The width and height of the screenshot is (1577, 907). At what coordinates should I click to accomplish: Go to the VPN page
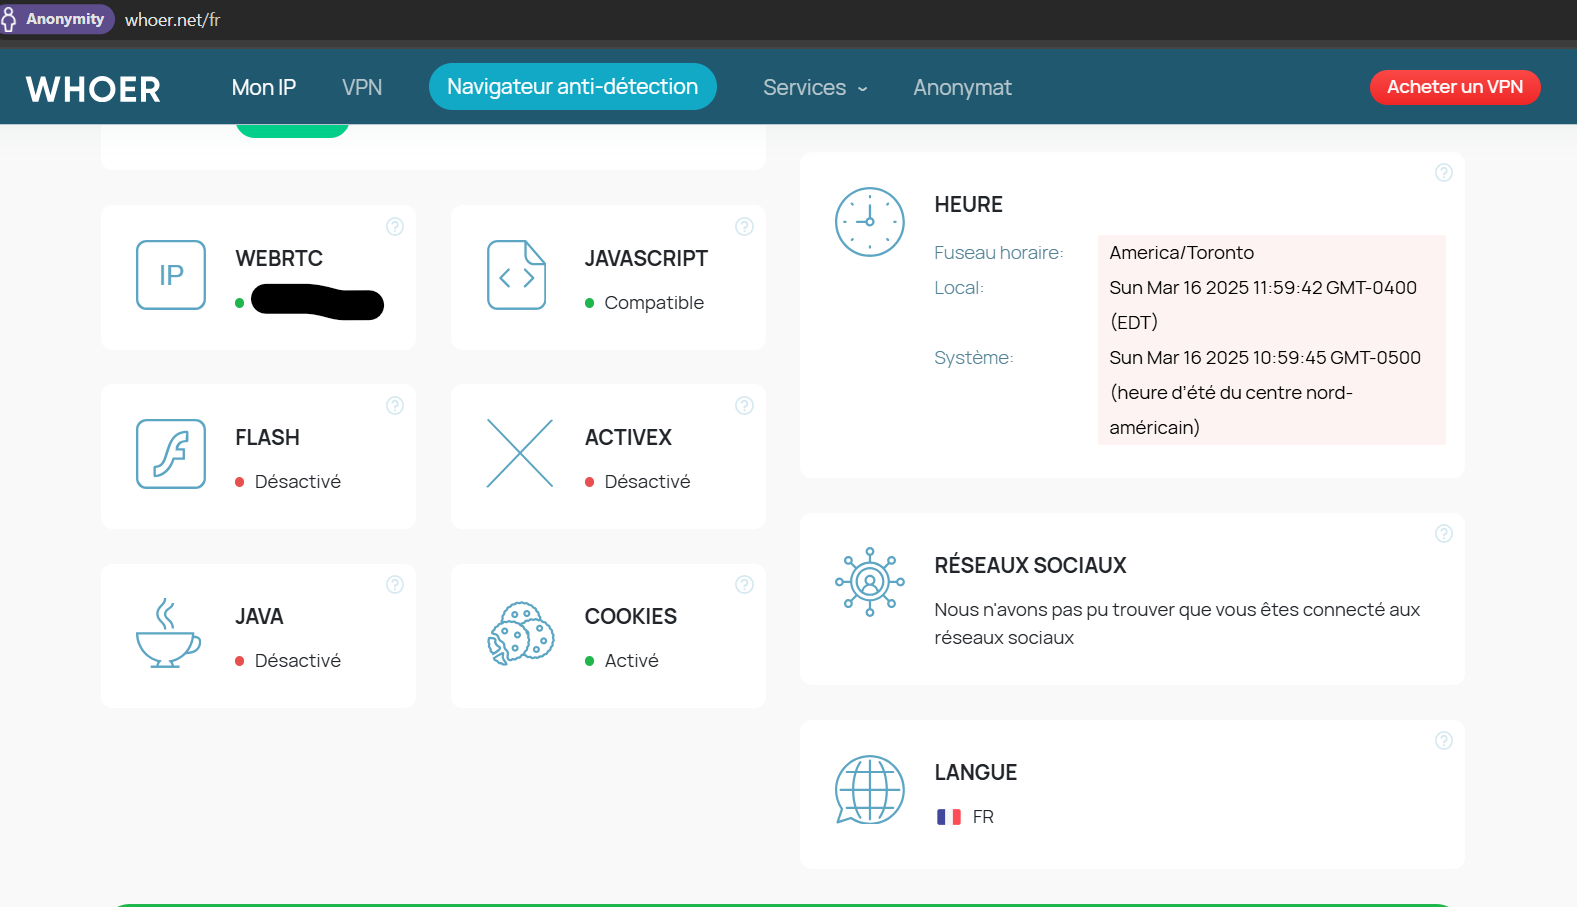362,88
